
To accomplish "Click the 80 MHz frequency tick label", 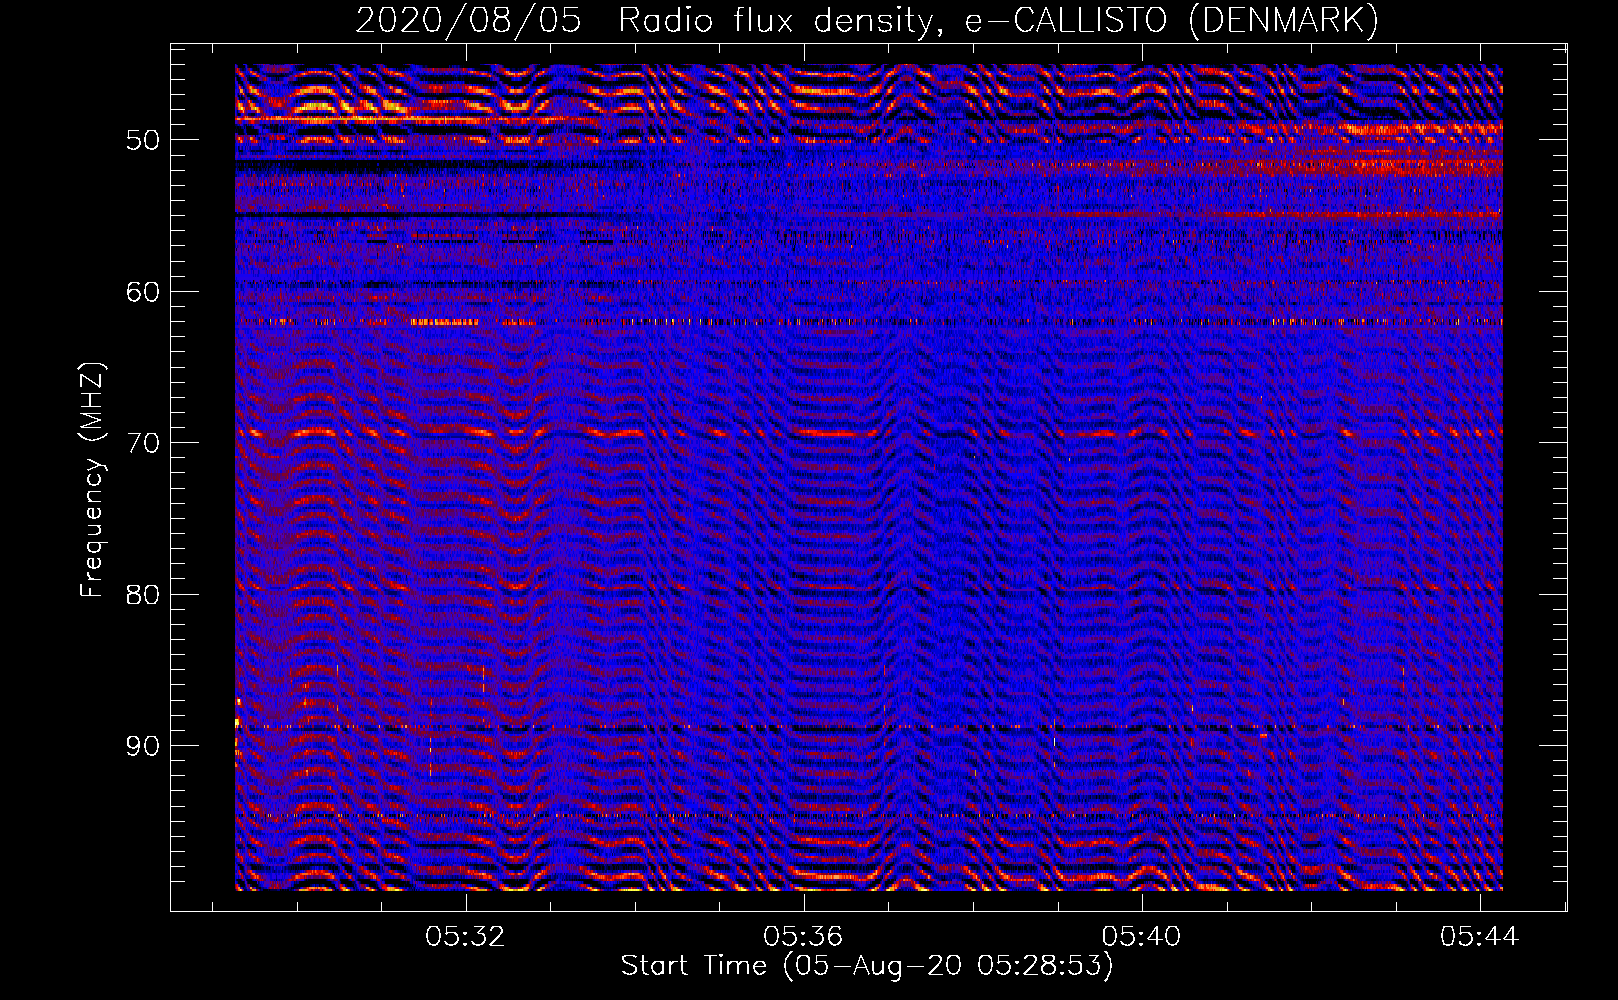I will pyautogui.click(x=143, y=595).
